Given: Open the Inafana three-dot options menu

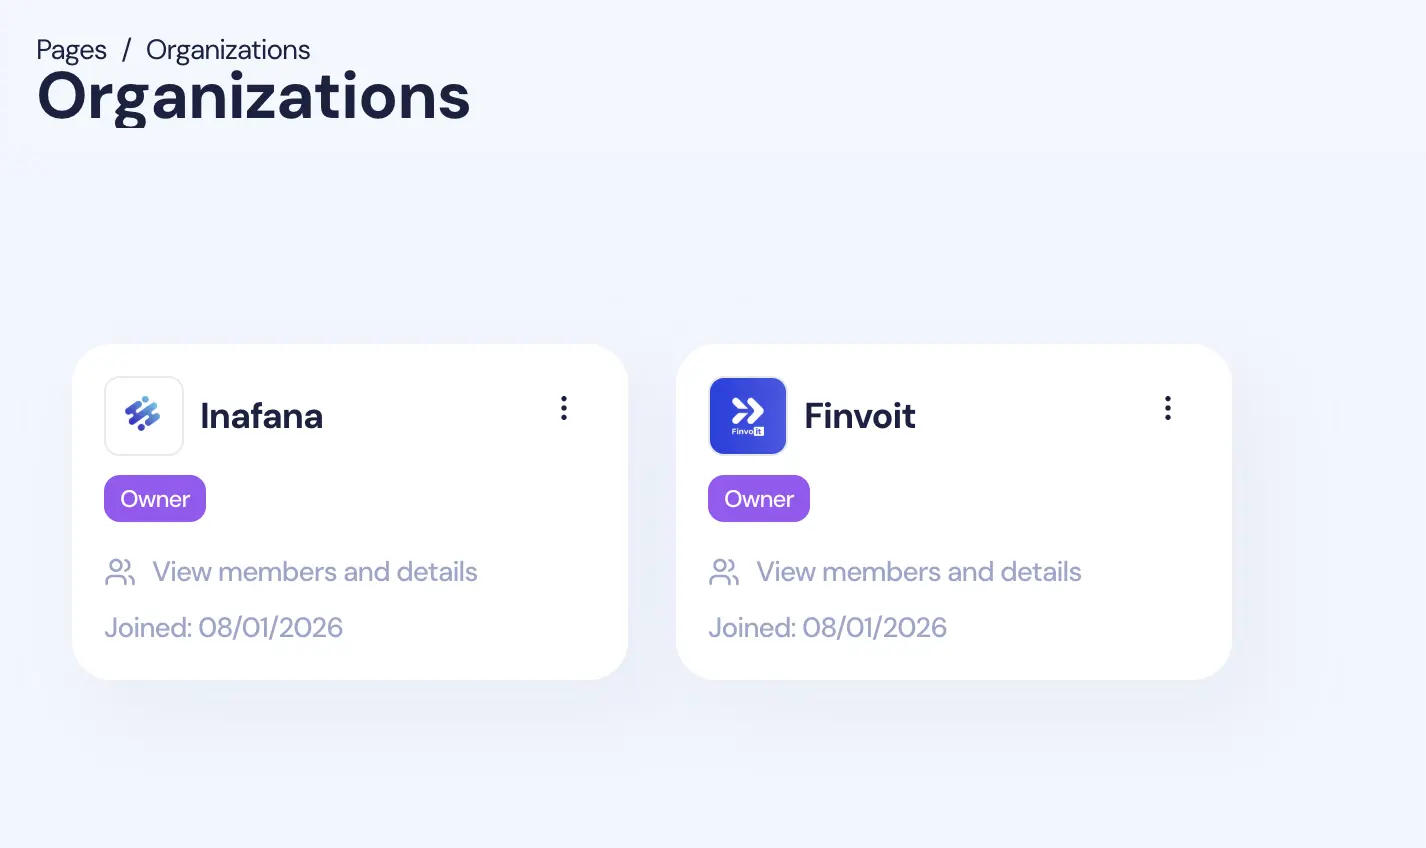Looking at the screenshot, I should click(x=564, y=408).
